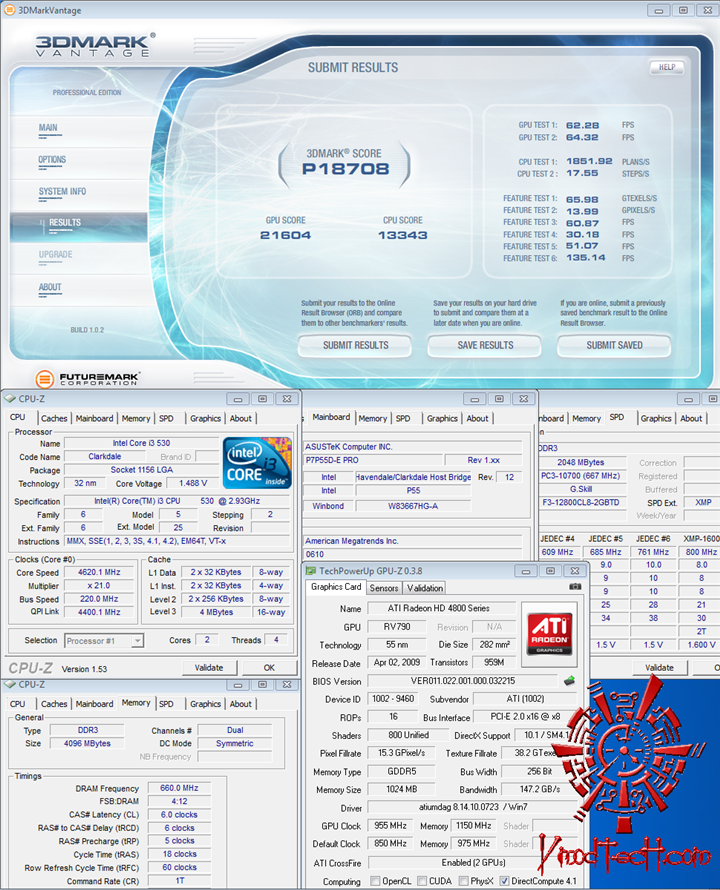The height and width of the screenshot is (890, 720).
Task: Click the BIOS Version field in GPU-Z
Action: pos(463,681)
